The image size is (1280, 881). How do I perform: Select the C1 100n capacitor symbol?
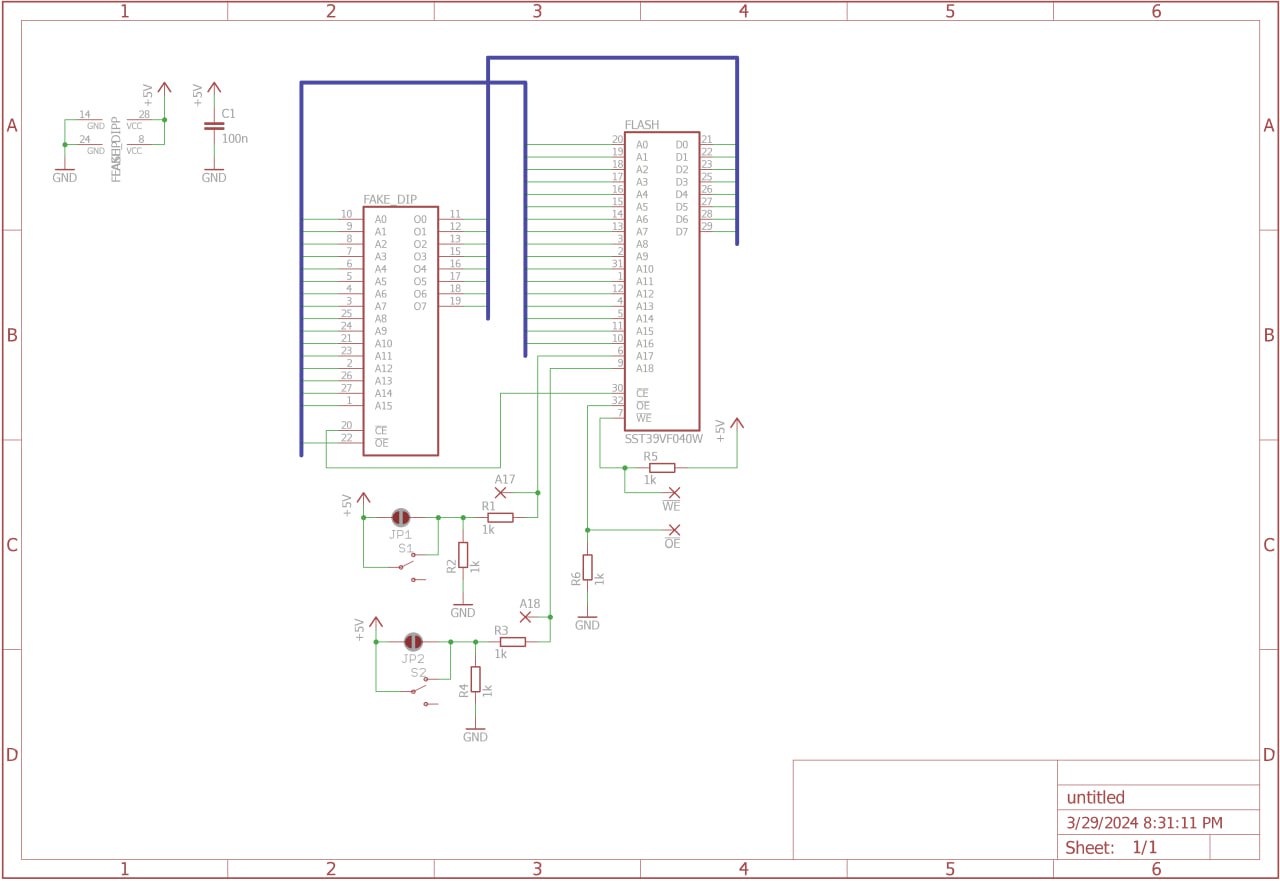click(213, 127)
